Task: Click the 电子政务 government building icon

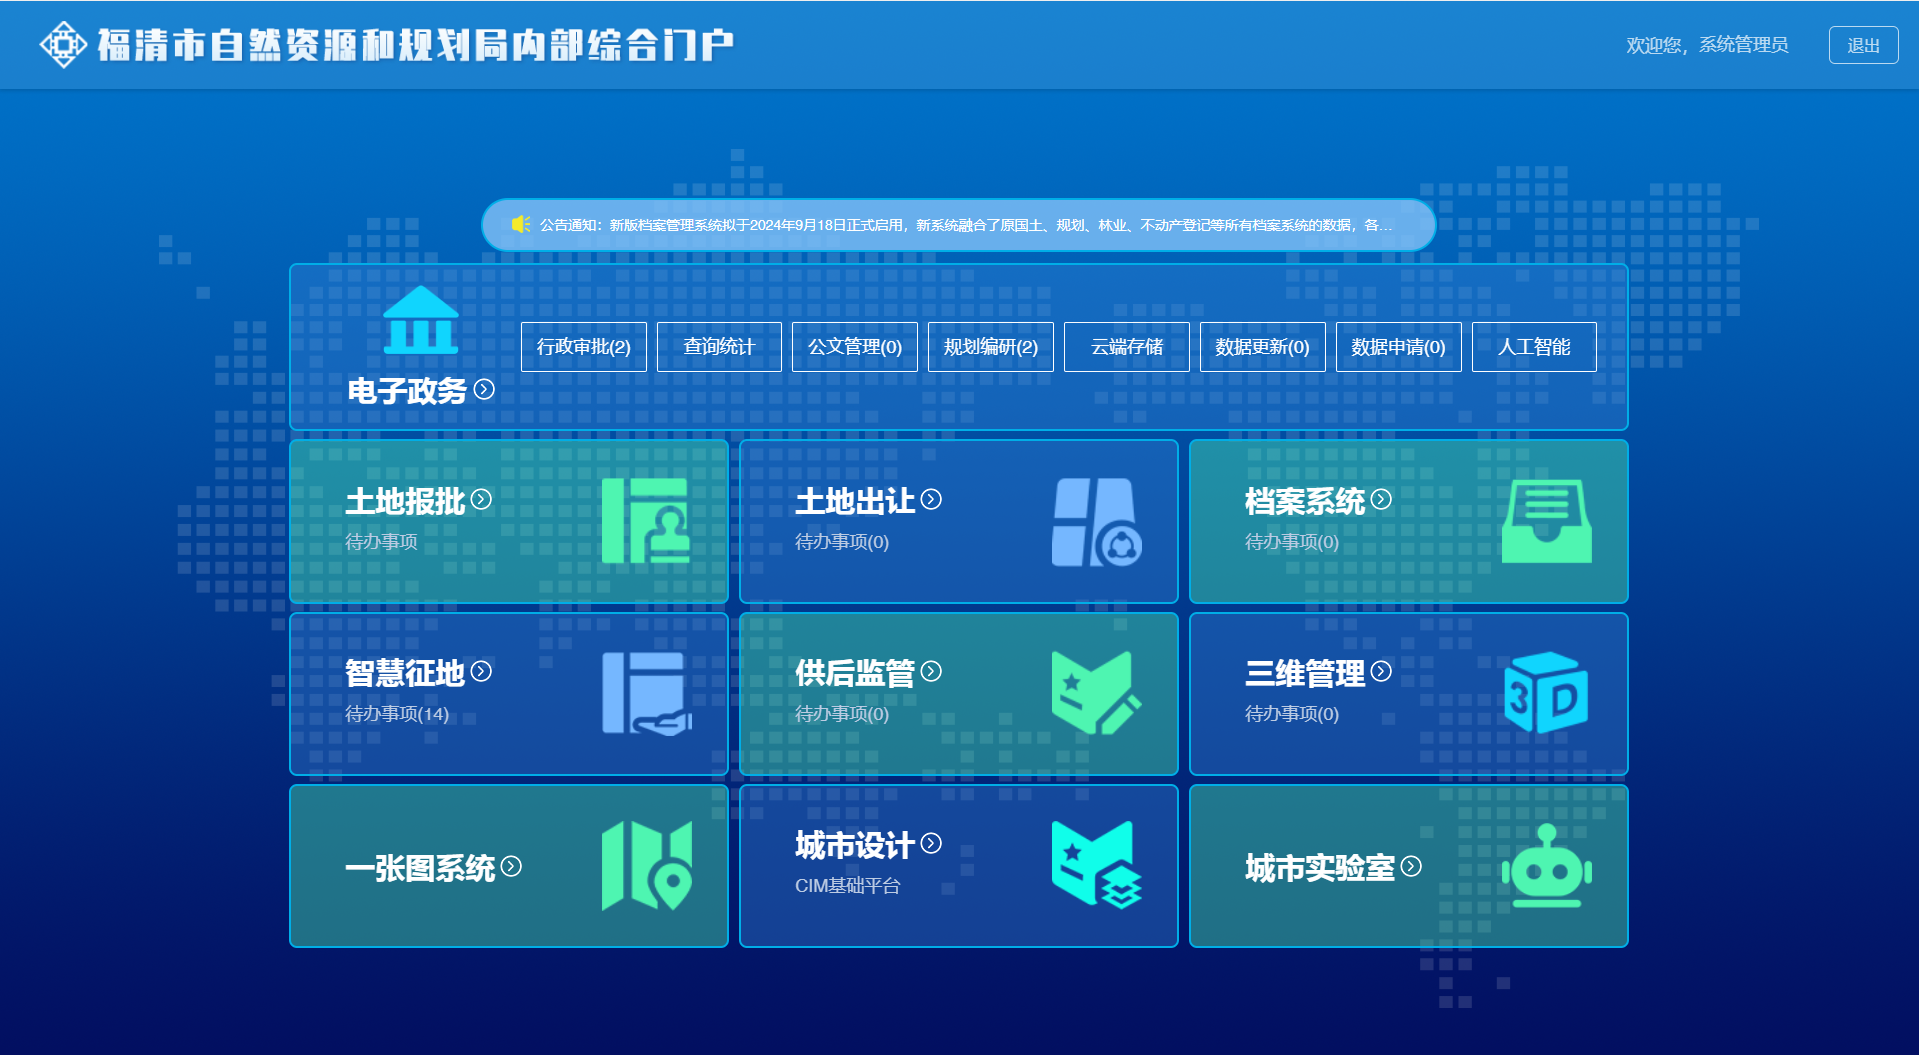Action: pyautogui.click(x=421, y=320)
